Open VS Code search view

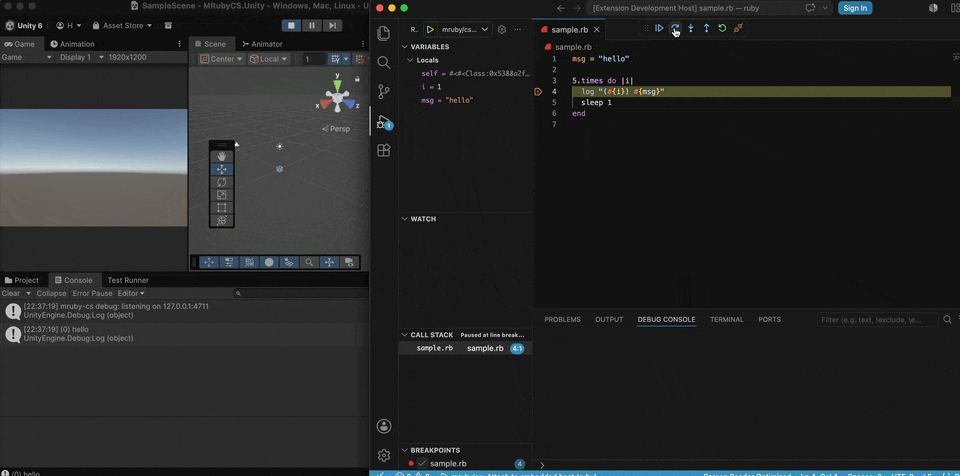pyautogui.click(x=384, y=62)
